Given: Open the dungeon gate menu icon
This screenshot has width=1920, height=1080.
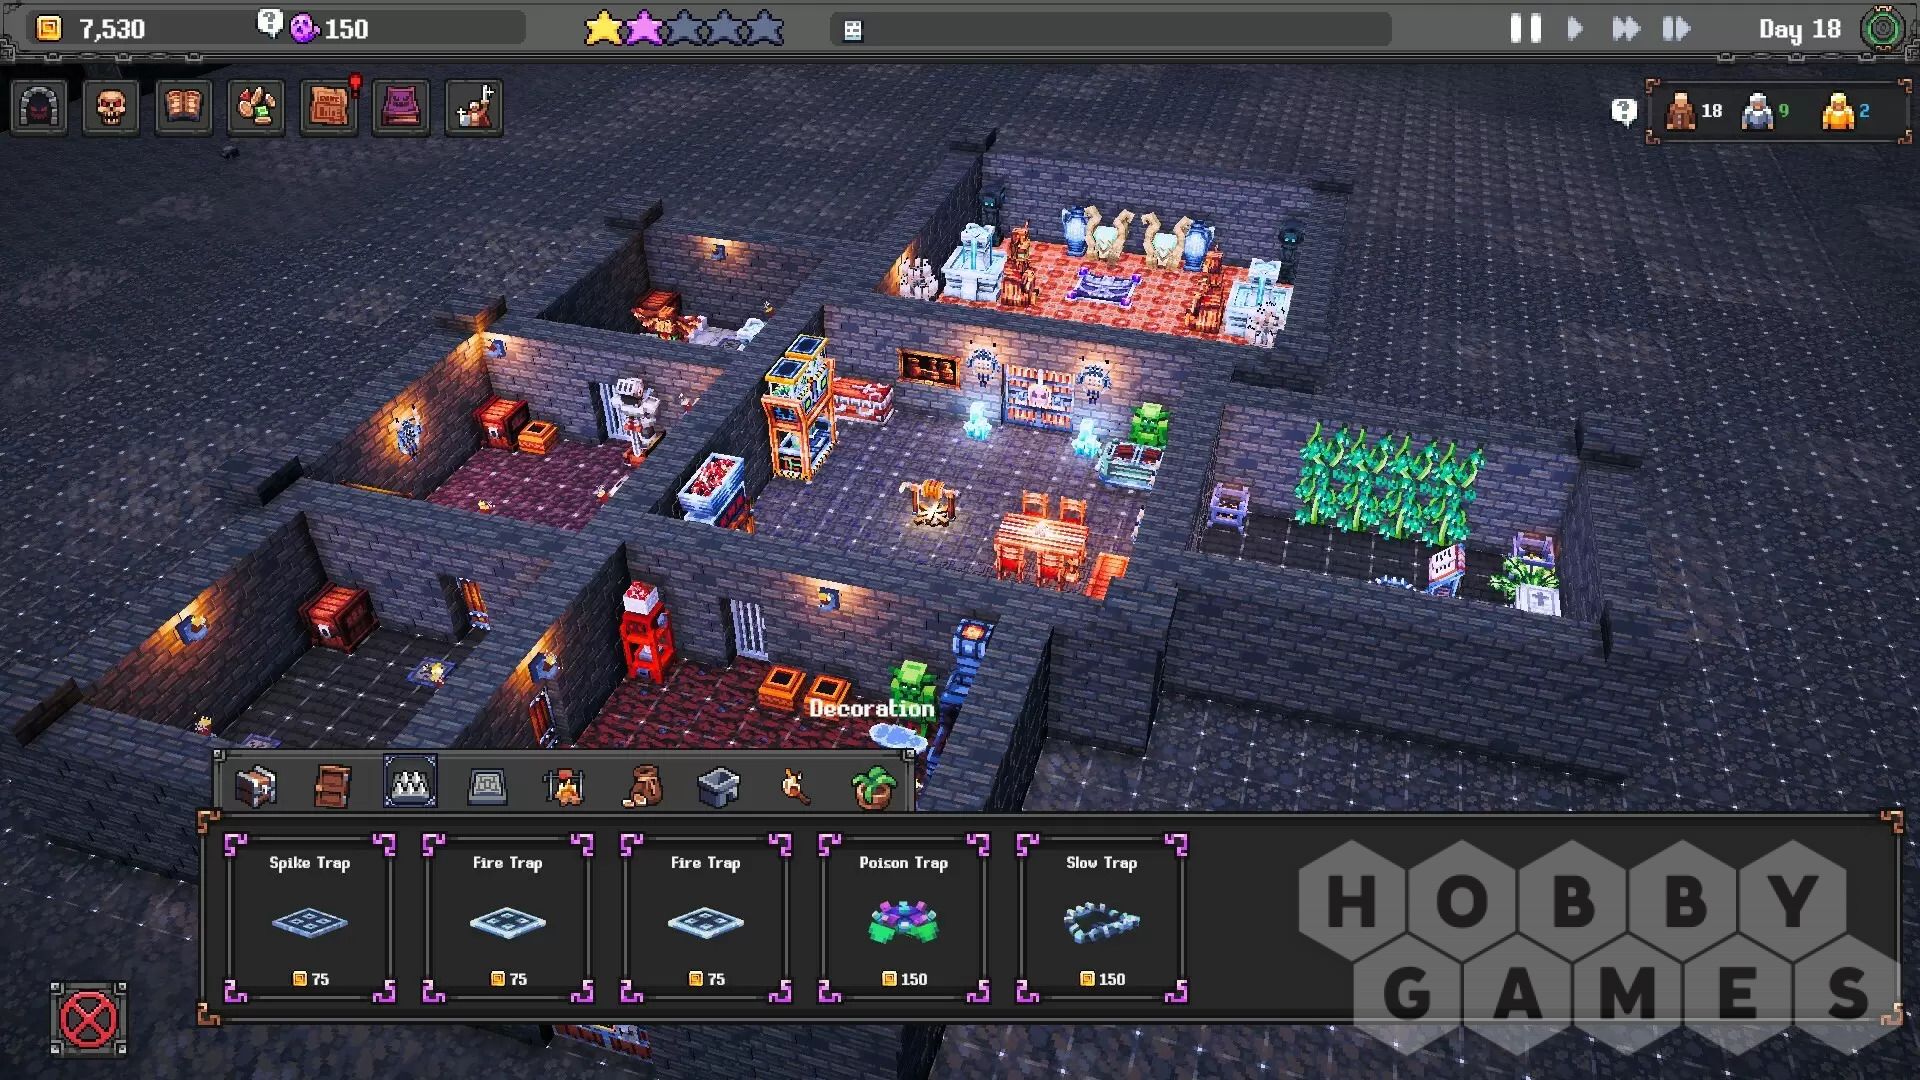Looking at the screenshot, I should click(x=40, y=107).
